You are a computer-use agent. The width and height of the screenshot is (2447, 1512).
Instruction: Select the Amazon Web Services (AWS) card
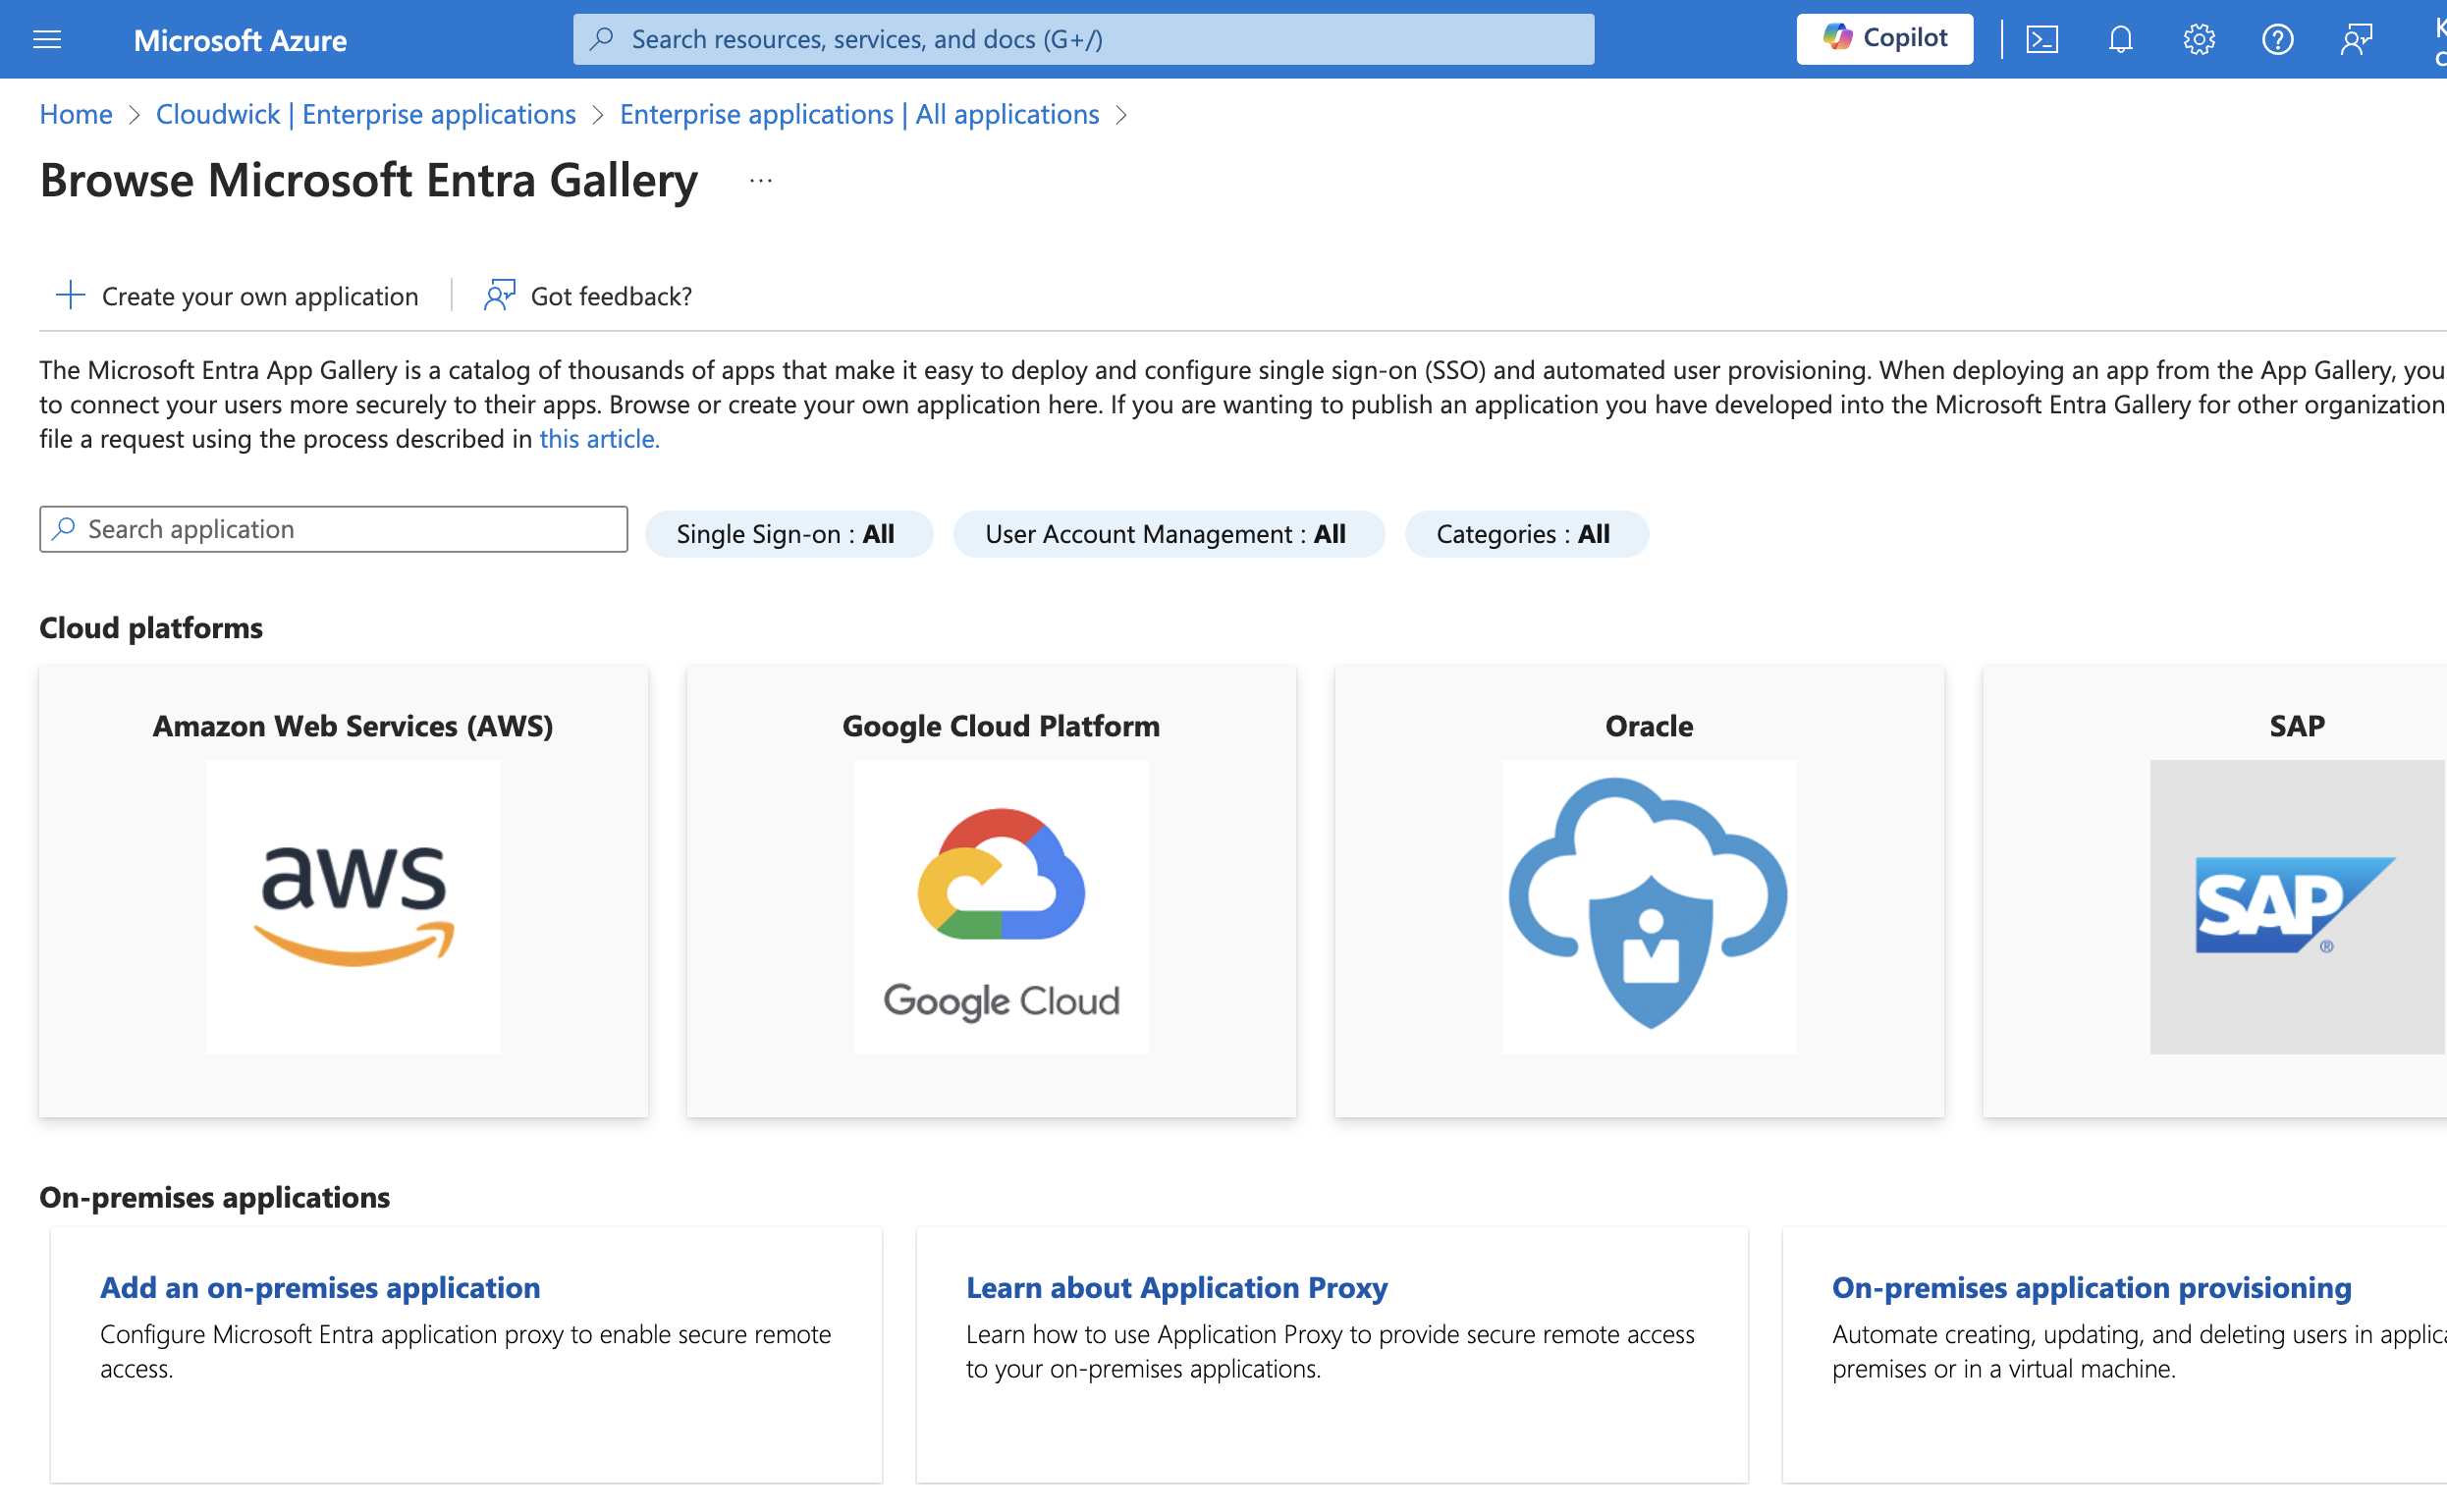(x=344, y=890)
